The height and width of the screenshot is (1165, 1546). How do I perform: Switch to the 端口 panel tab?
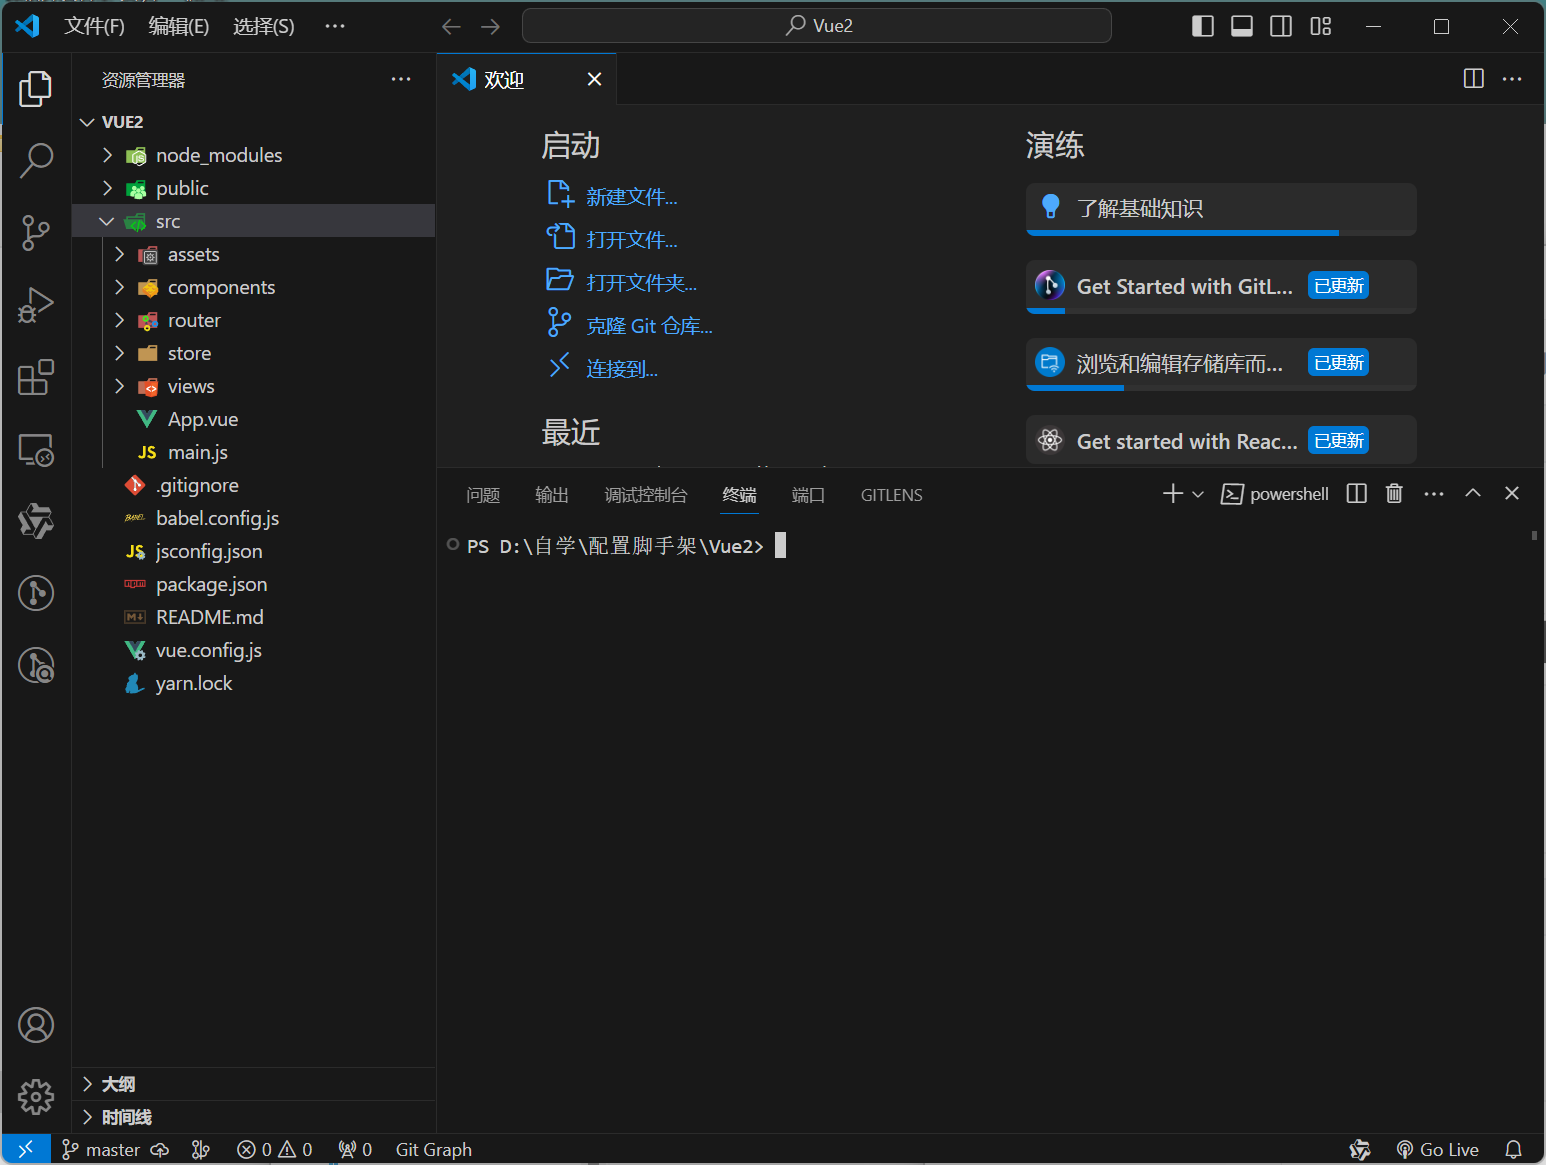808,495
